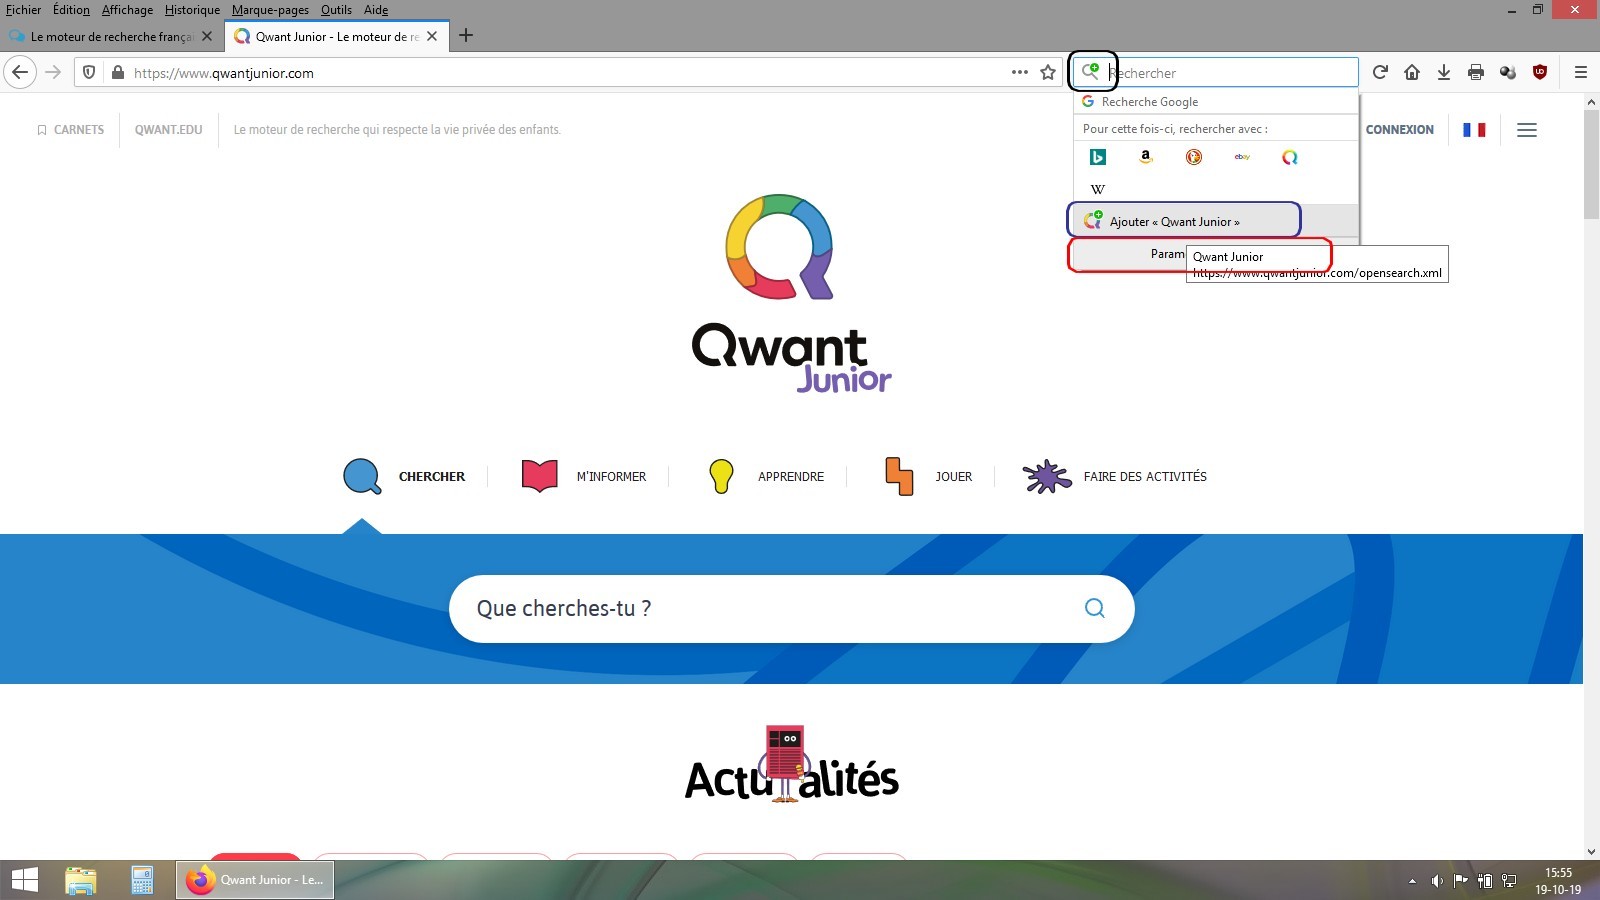1600x900 pixels.
Task: Open the Édition menu
Action: (71, 10)
